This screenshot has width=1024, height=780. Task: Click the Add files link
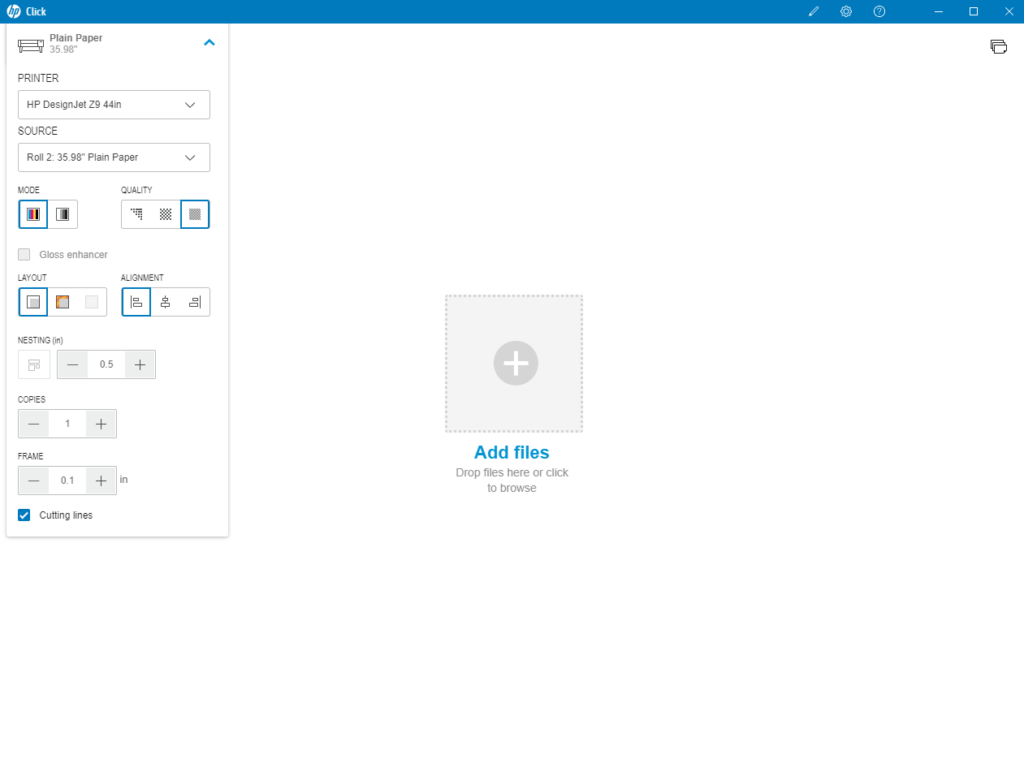pos(511,452)
